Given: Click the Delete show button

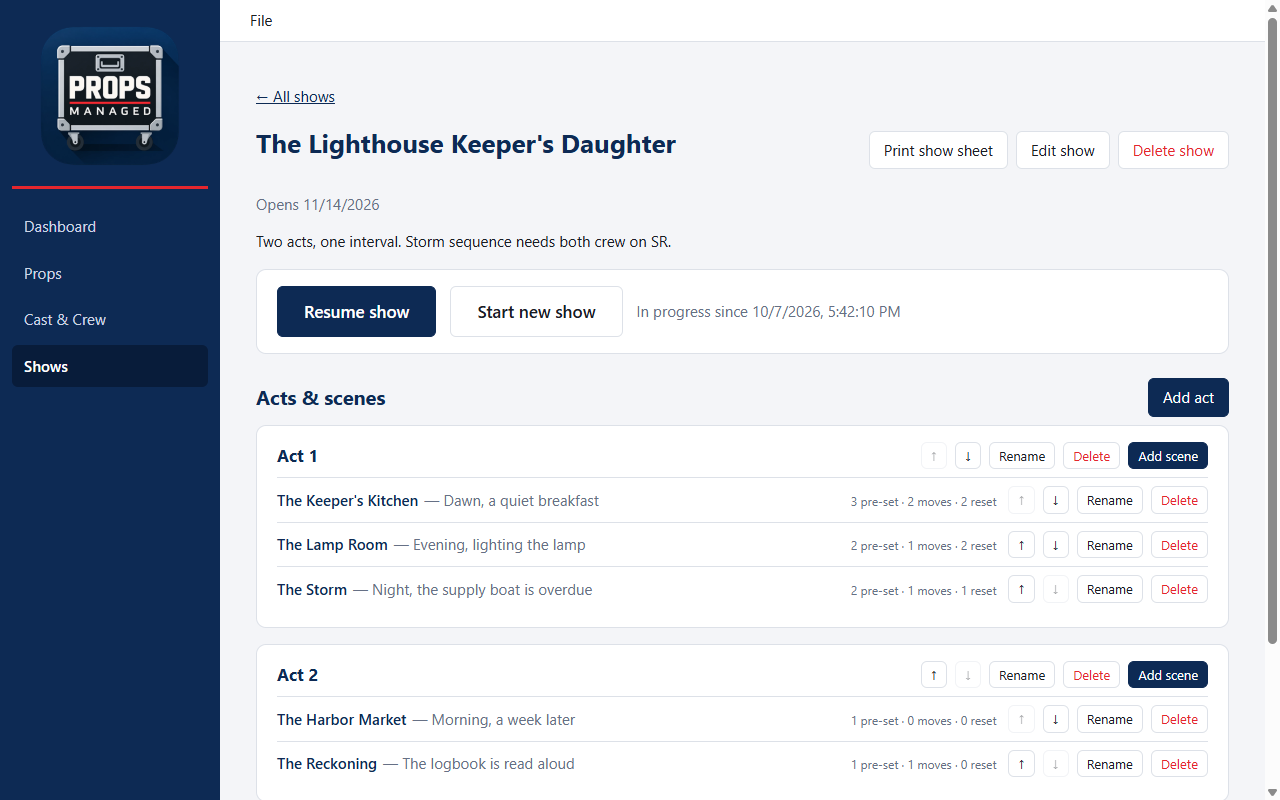Looking at the screenshot, I should [x=1173, y=150].
